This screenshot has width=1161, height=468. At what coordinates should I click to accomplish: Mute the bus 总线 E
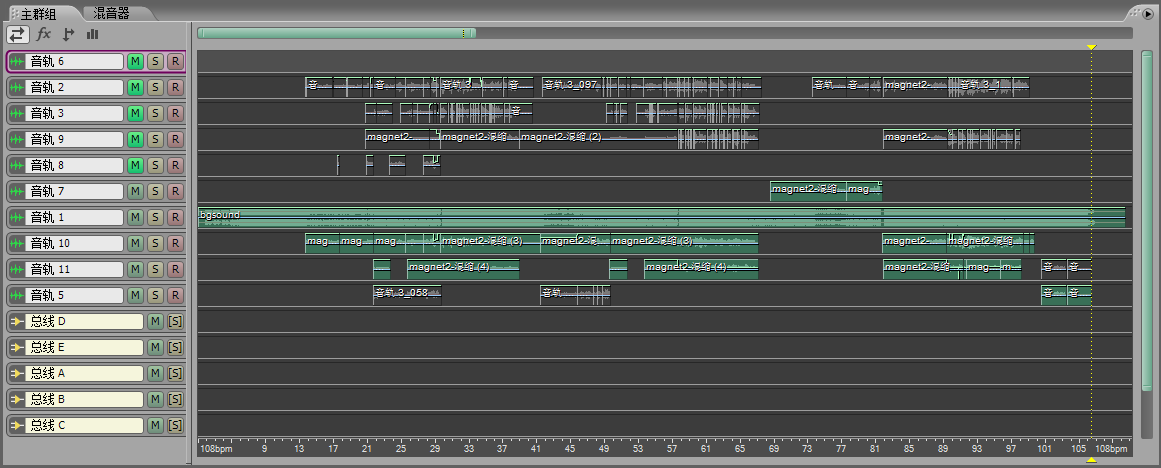(x=155, y=347)
